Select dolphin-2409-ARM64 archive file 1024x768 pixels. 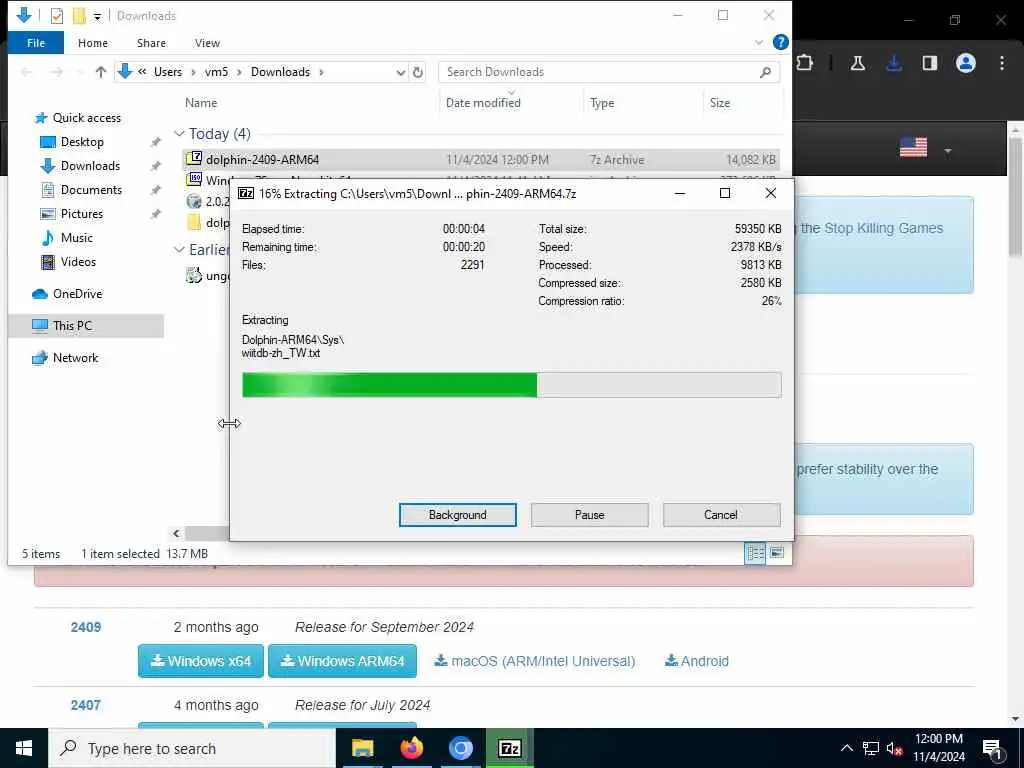click(481, 159)
